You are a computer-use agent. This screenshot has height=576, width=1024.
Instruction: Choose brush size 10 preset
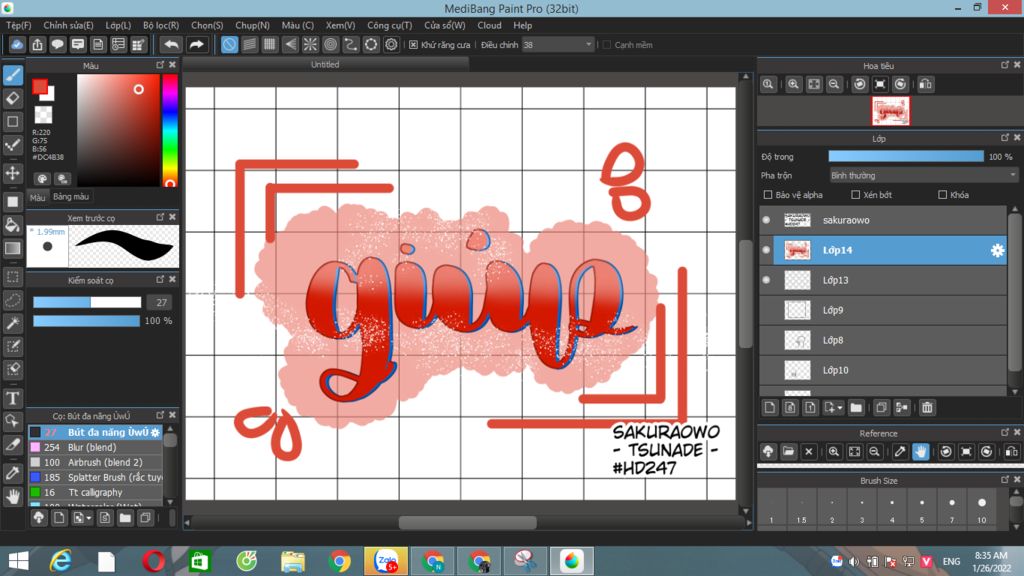[x=982, y=509]
